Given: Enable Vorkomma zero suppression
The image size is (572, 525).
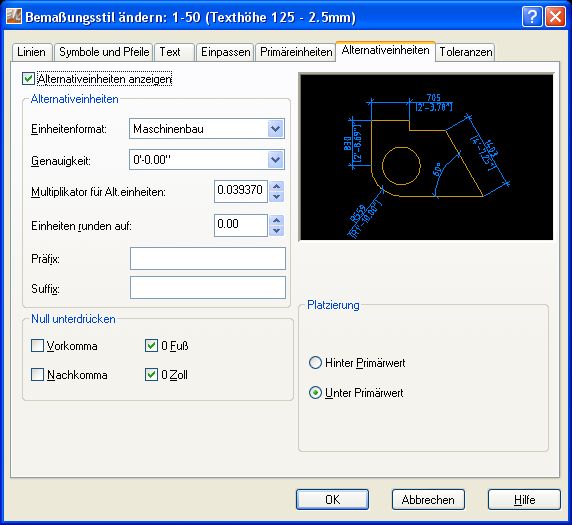Looking at the screenshot, I should (37, 346).
